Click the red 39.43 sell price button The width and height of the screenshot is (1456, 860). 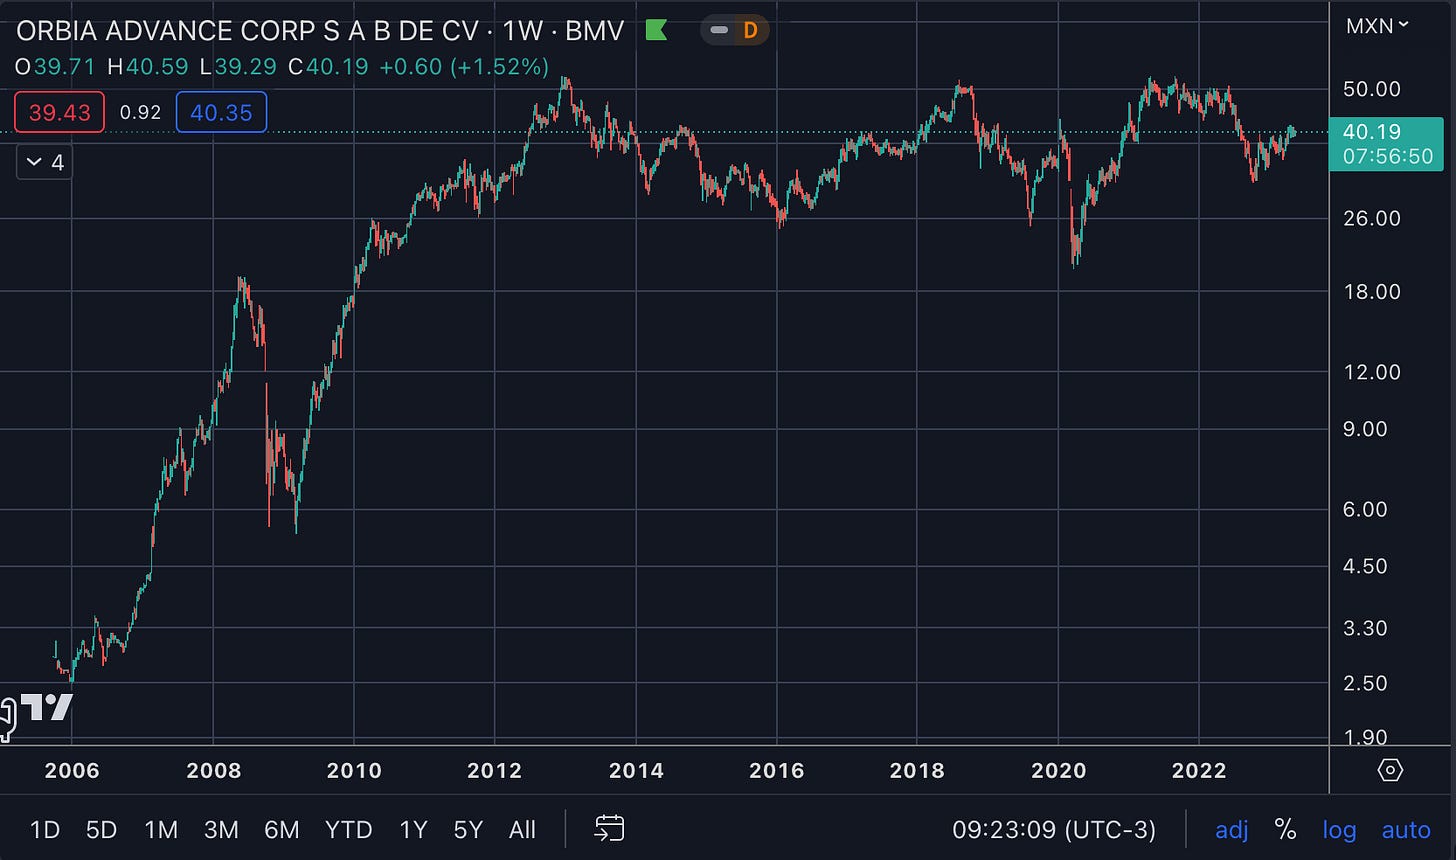[x=59, y=112]
